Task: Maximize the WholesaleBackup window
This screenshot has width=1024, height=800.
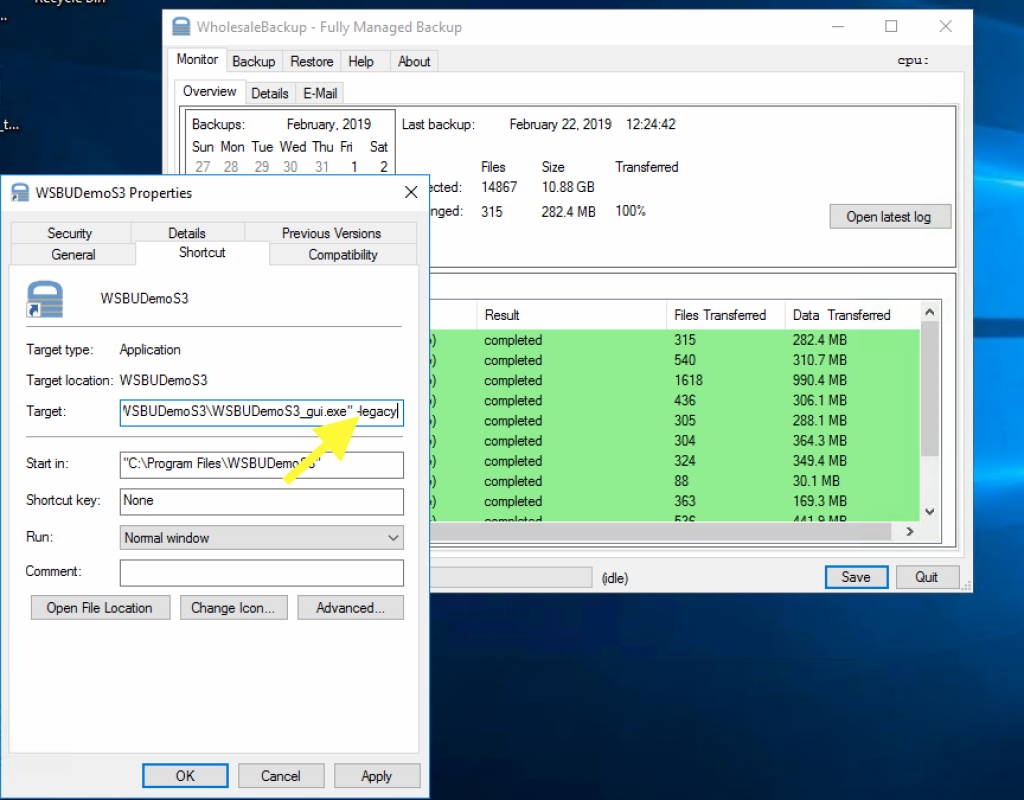Action: click(x=891, y=27)
